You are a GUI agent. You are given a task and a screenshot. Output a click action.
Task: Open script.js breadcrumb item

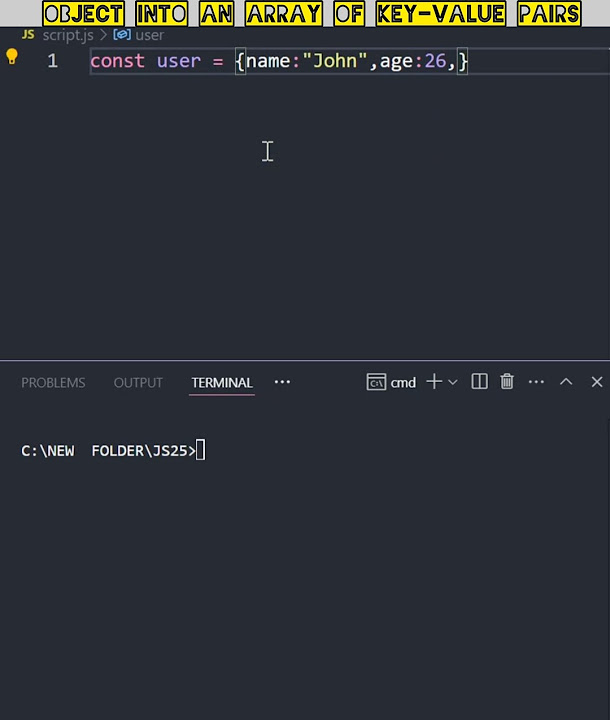pos(68,35)
